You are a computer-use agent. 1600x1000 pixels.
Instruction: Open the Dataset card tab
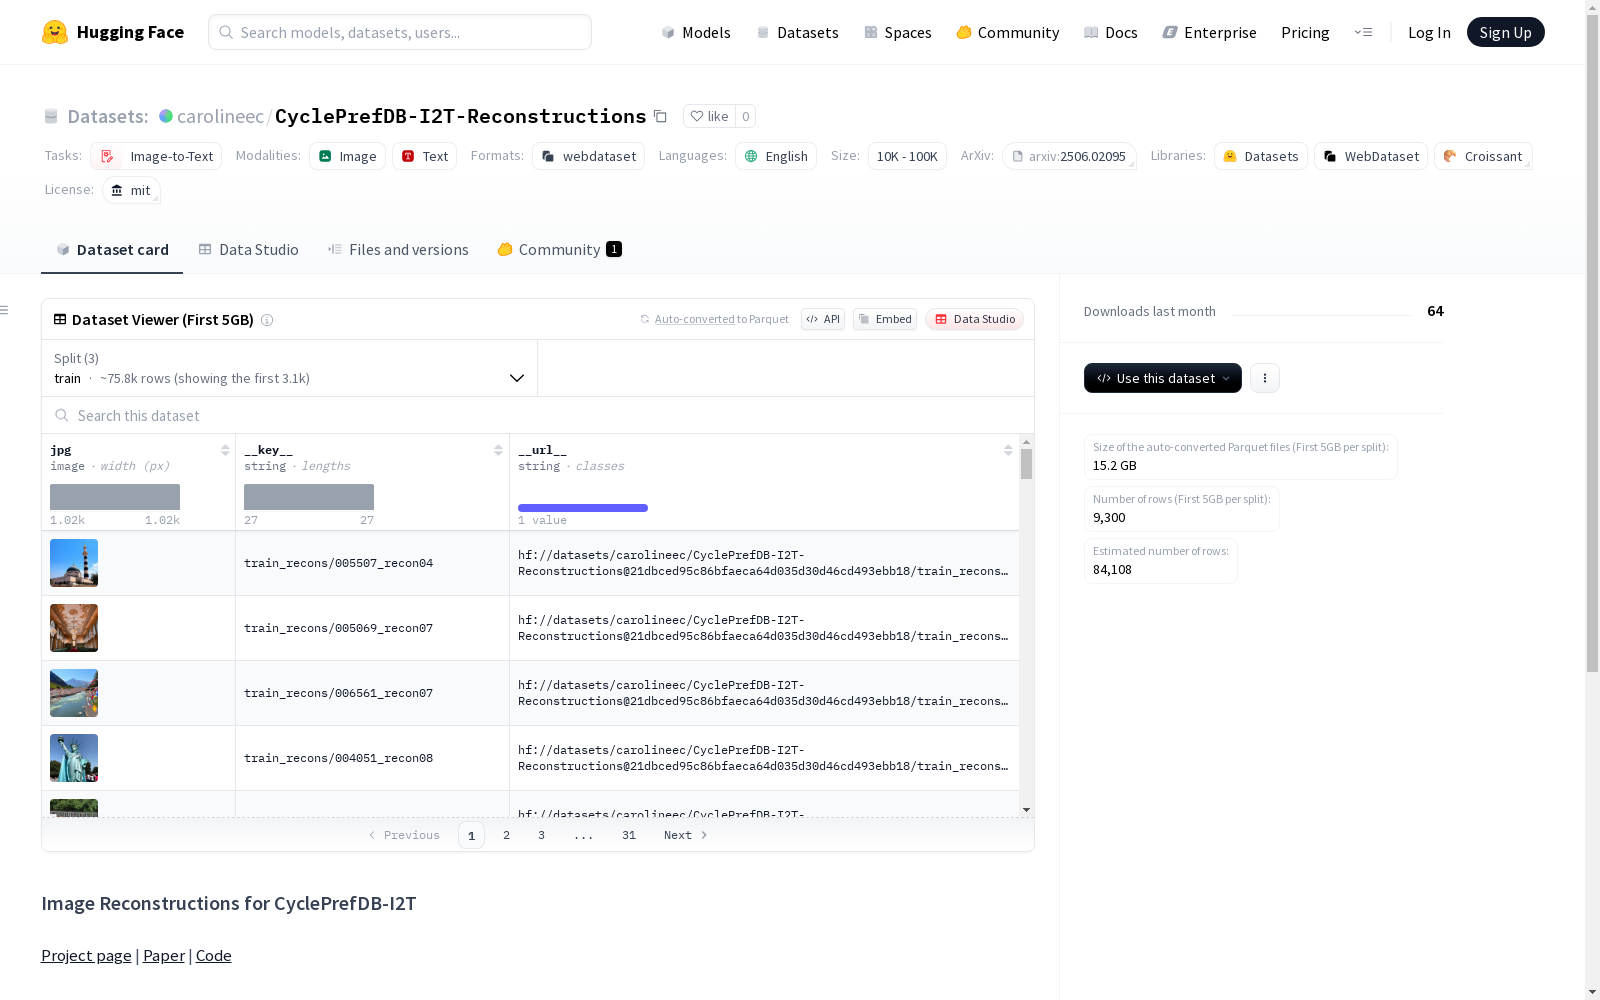112,250
